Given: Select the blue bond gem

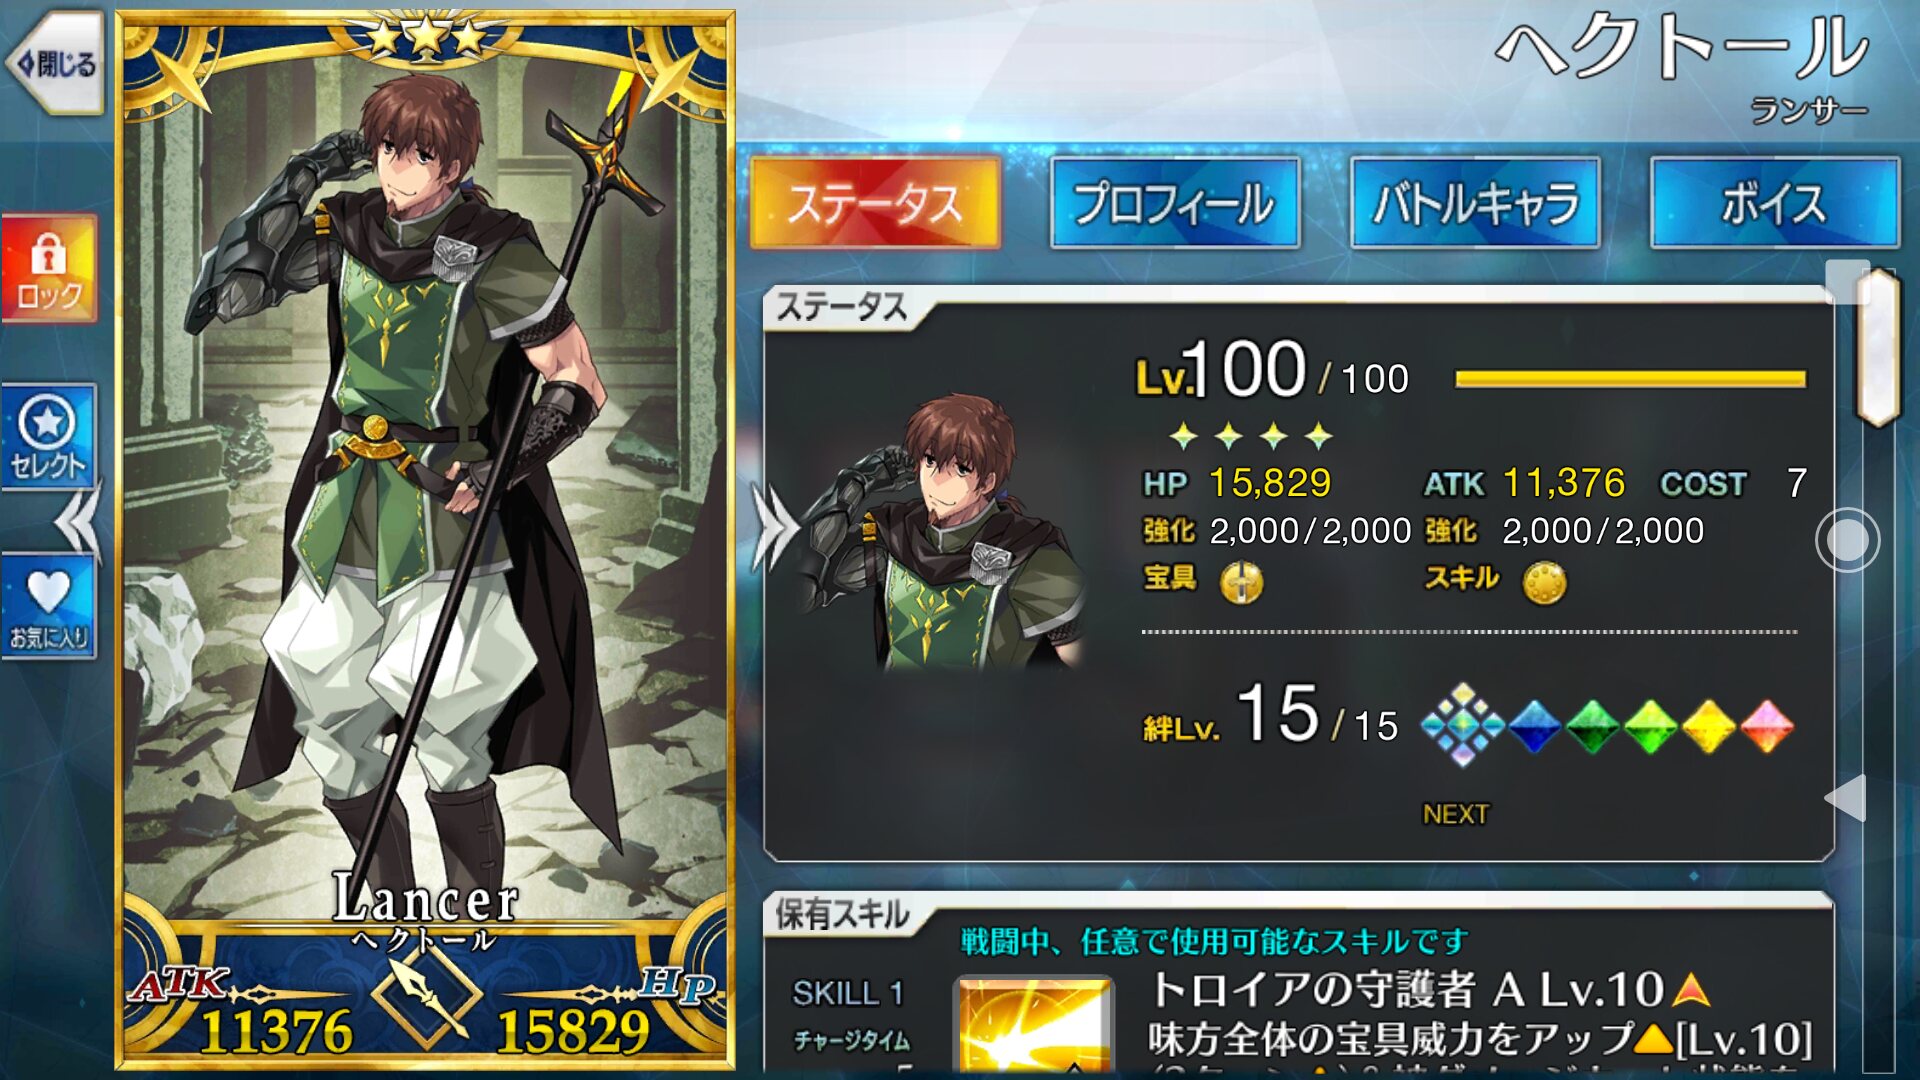Looking at the screenshot, I should click(x=1535, y=726).
